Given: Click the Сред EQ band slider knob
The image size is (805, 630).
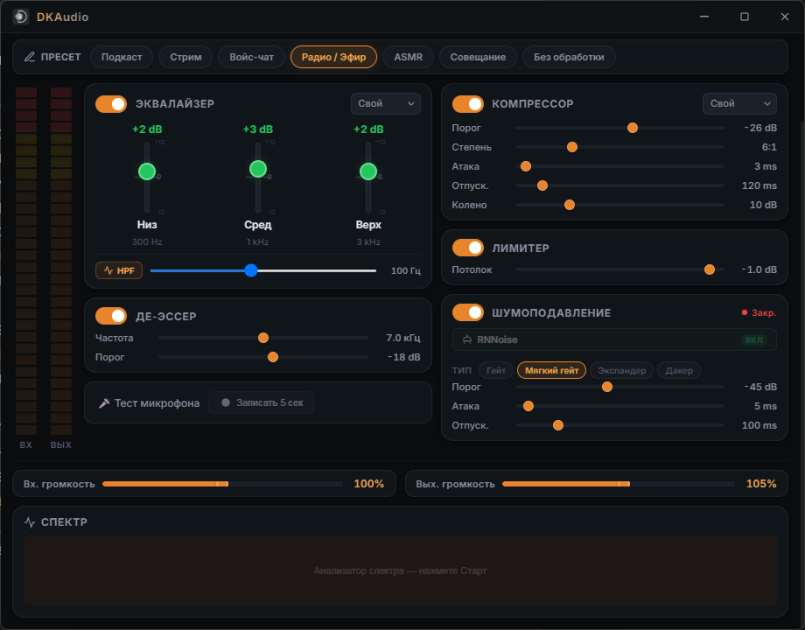Looking at the screenshot, I should pyautogui.click(x=258, y=169).
